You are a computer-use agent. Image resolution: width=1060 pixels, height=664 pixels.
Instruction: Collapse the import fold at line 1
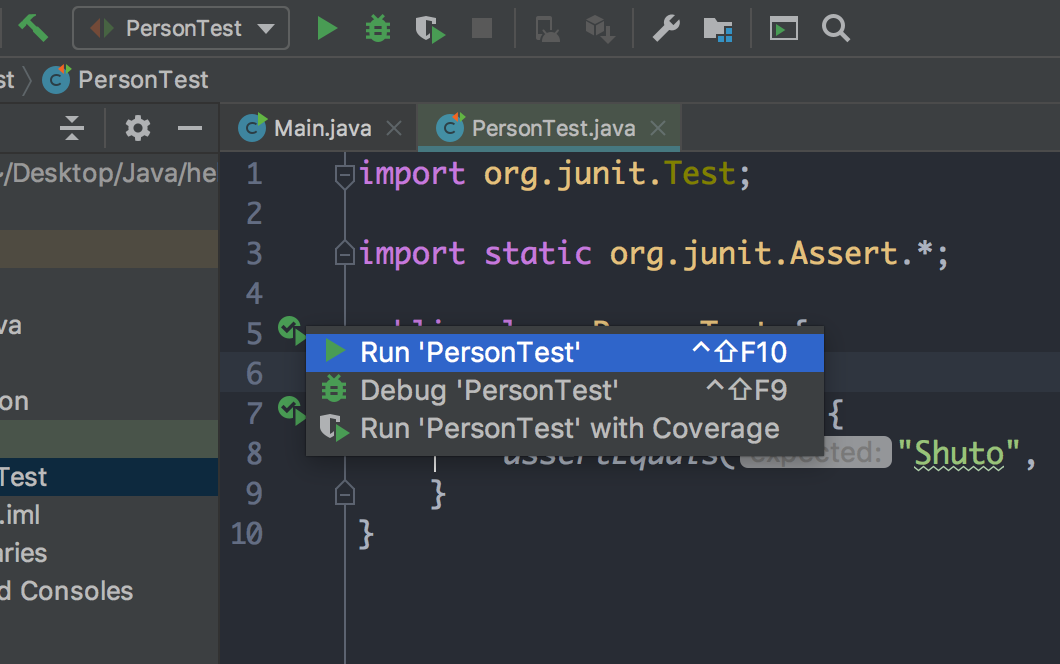coord(345,175)
